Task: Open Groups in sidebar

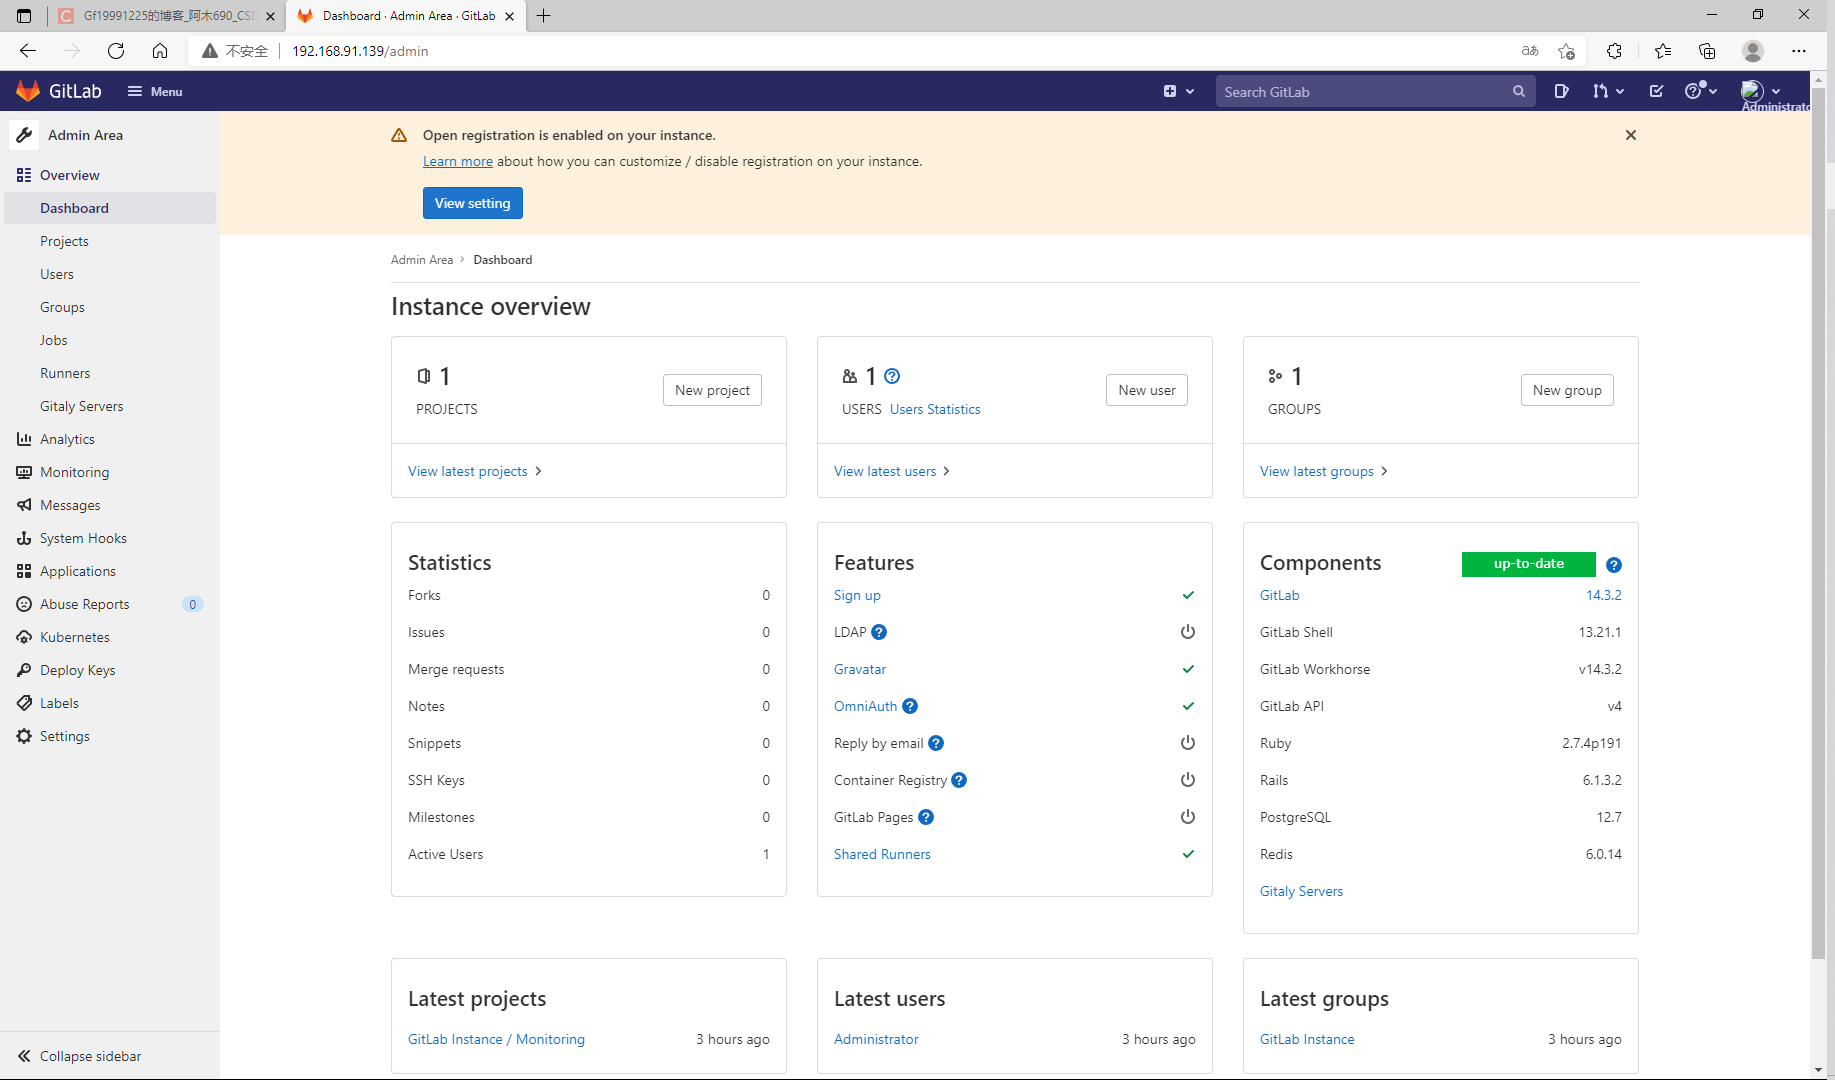Action: 62,307
